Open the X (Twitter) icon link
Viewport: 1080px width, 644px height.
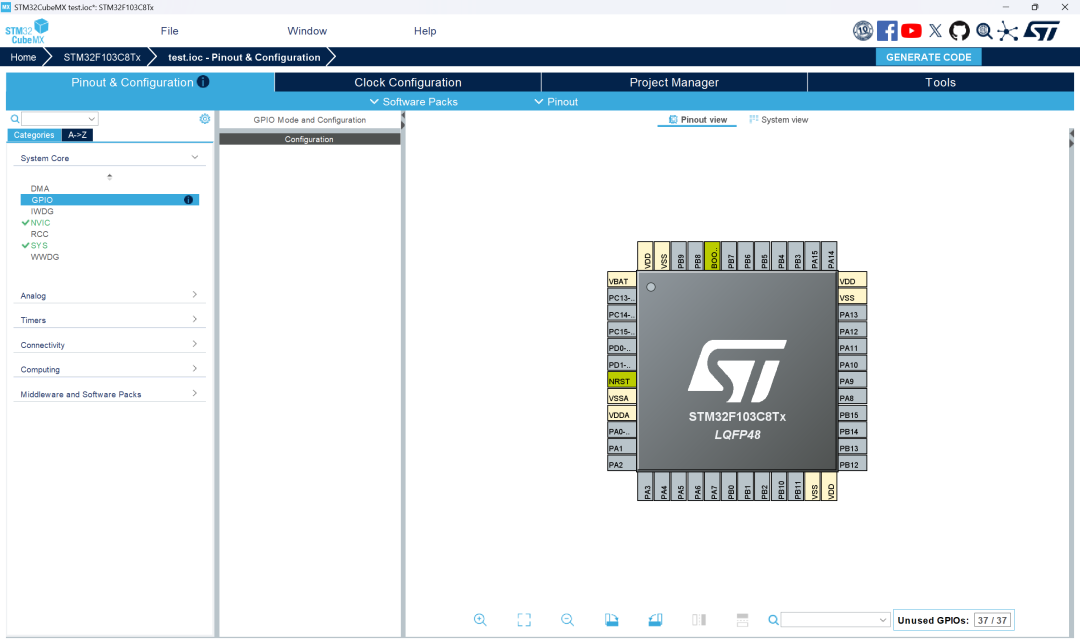(935, 31)
